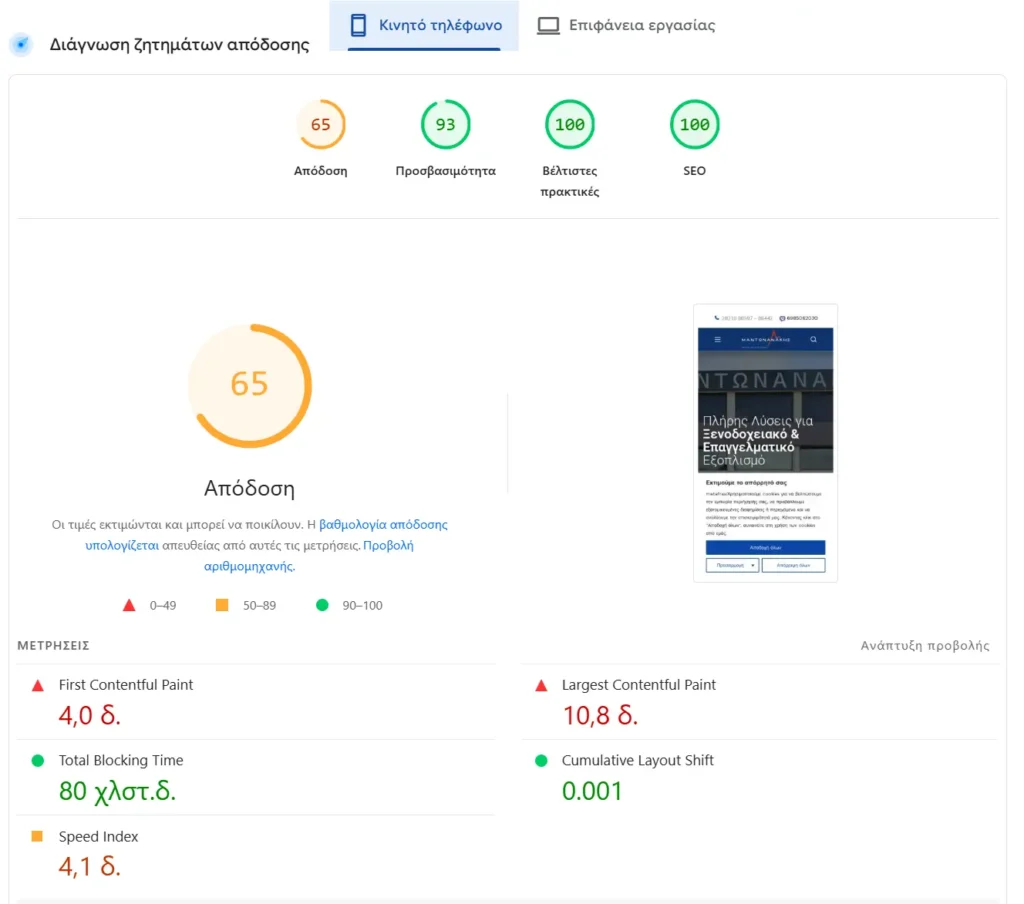The height and width of the screenshot is (904, 1024).
Task: Select the Απόδοση score gauge showing 65
Action: click(320, 125)
